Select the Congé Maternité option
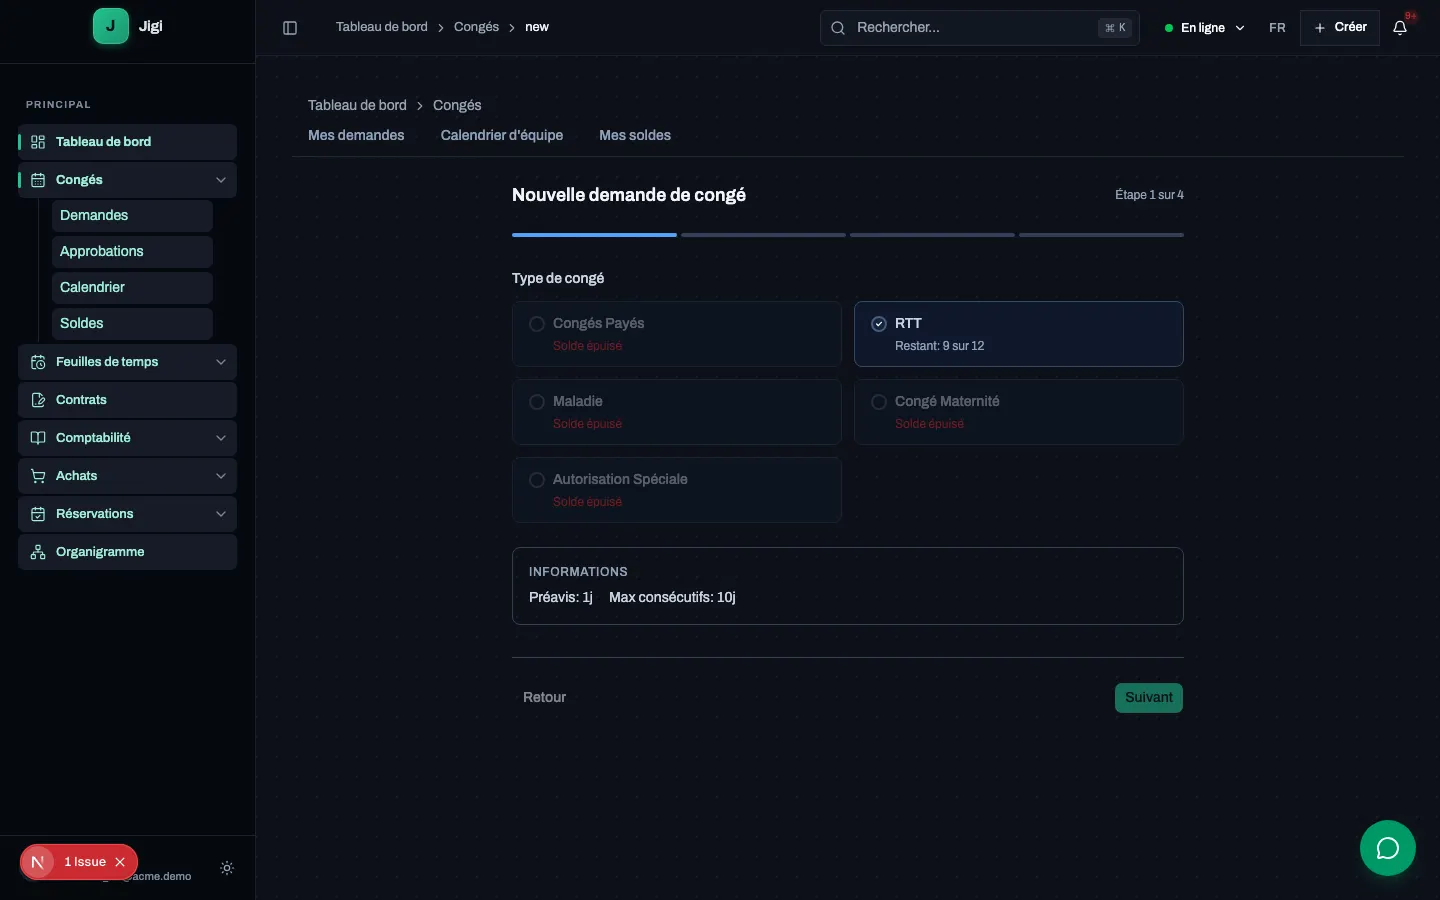The height and width of the screenshot is (900, 1440). point(1019,412)
